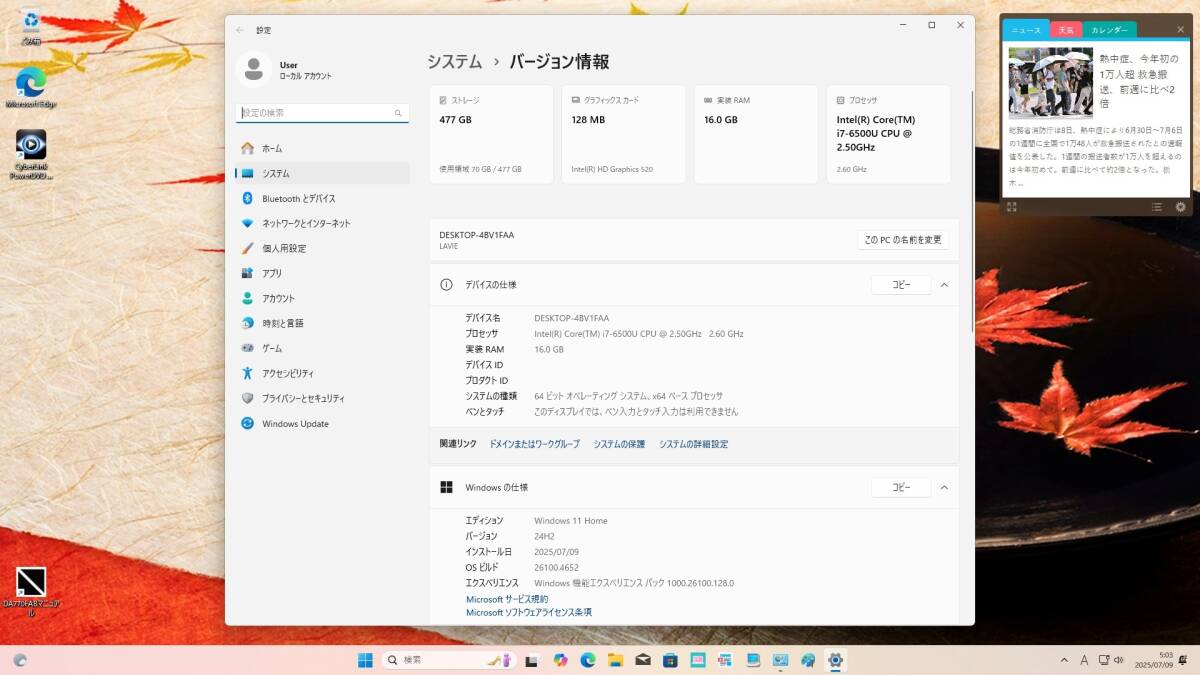Close the news widget
The width and height of the screenshot is (1200, 675).
coord(1180,29)
